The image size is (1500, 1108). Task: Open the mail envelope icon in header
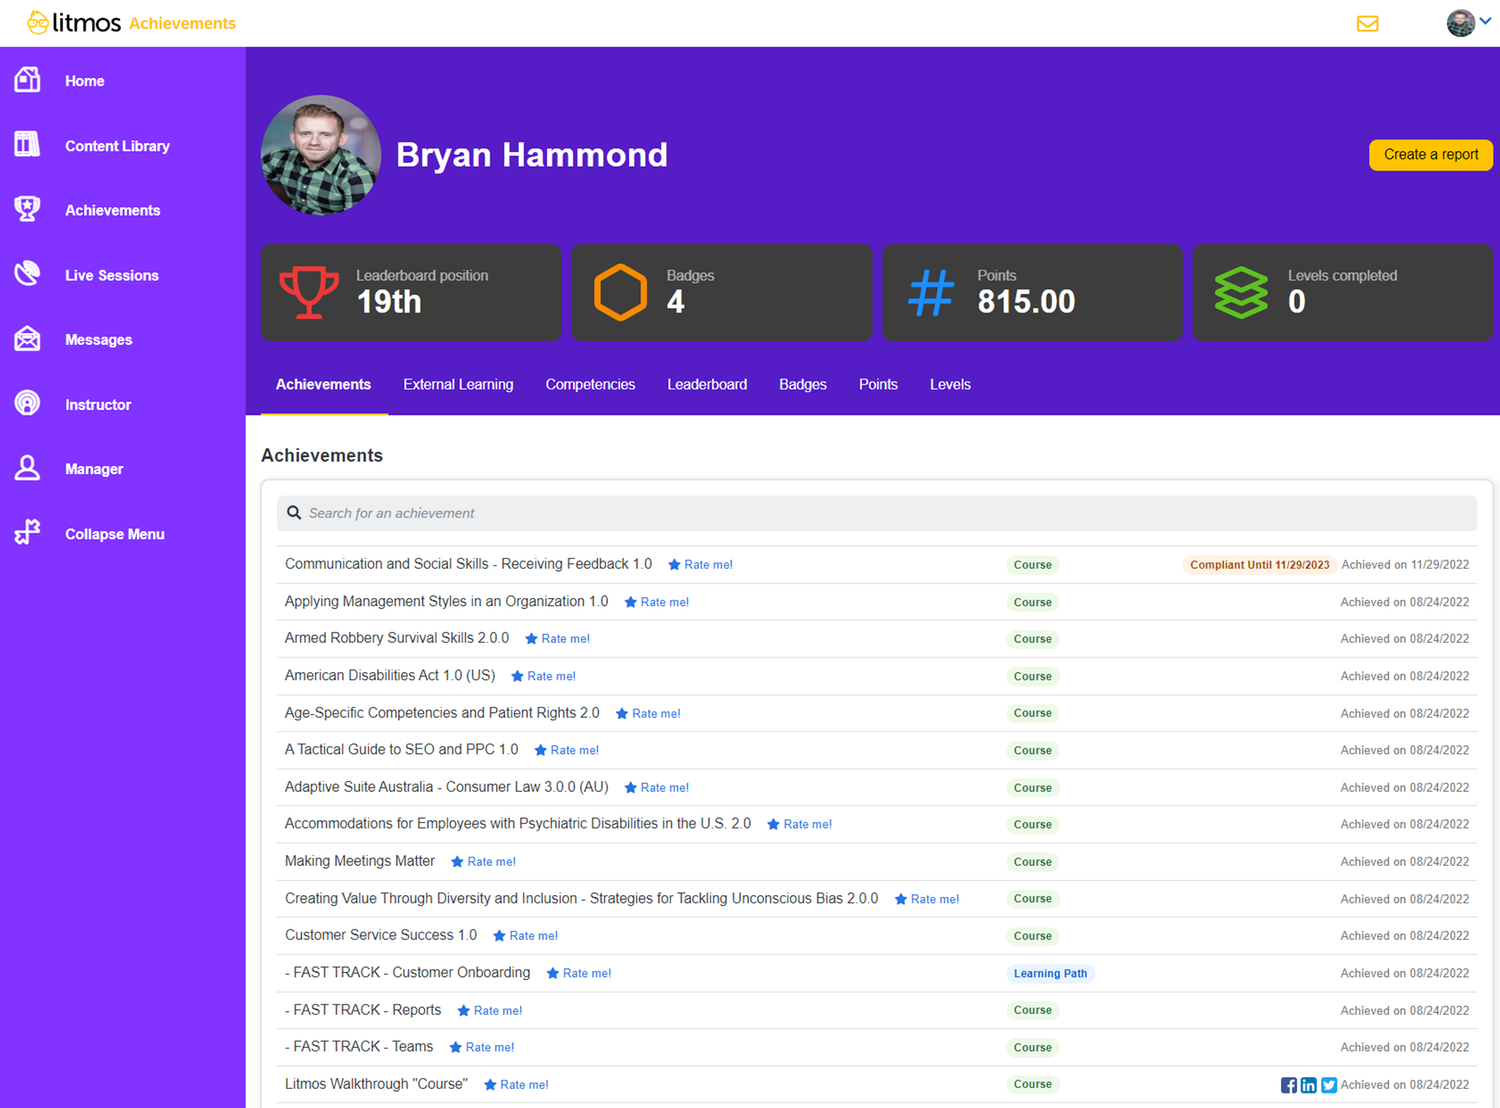pyautogui.click(x=1367, y=23)
